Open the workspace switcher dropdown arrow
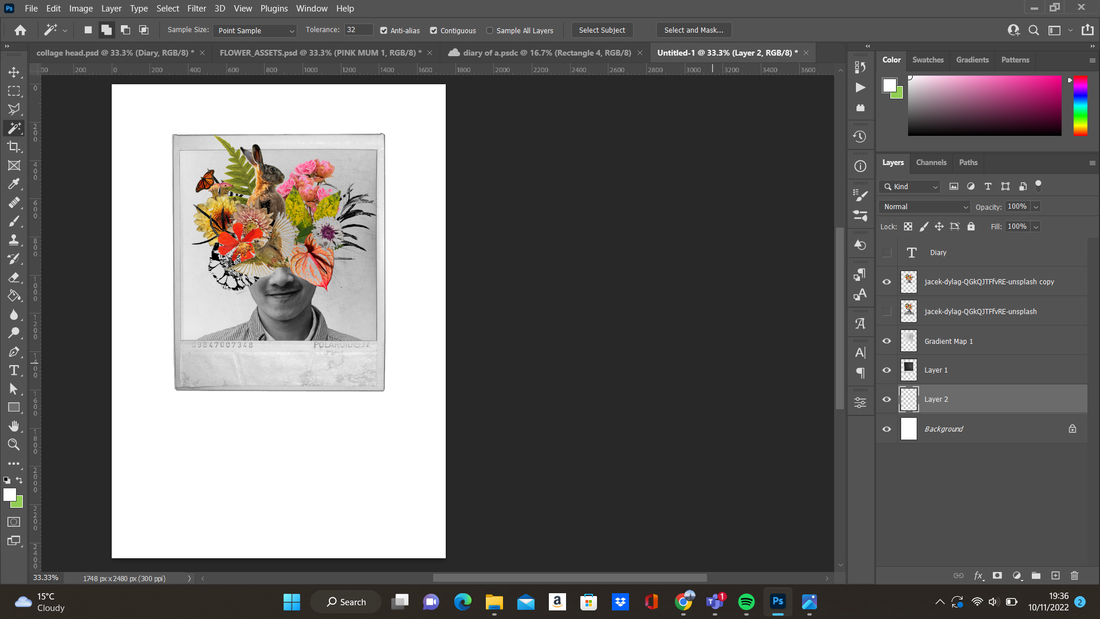Image resolution: width=1100 pixels, height=619 pixels. click(1071, 30)
